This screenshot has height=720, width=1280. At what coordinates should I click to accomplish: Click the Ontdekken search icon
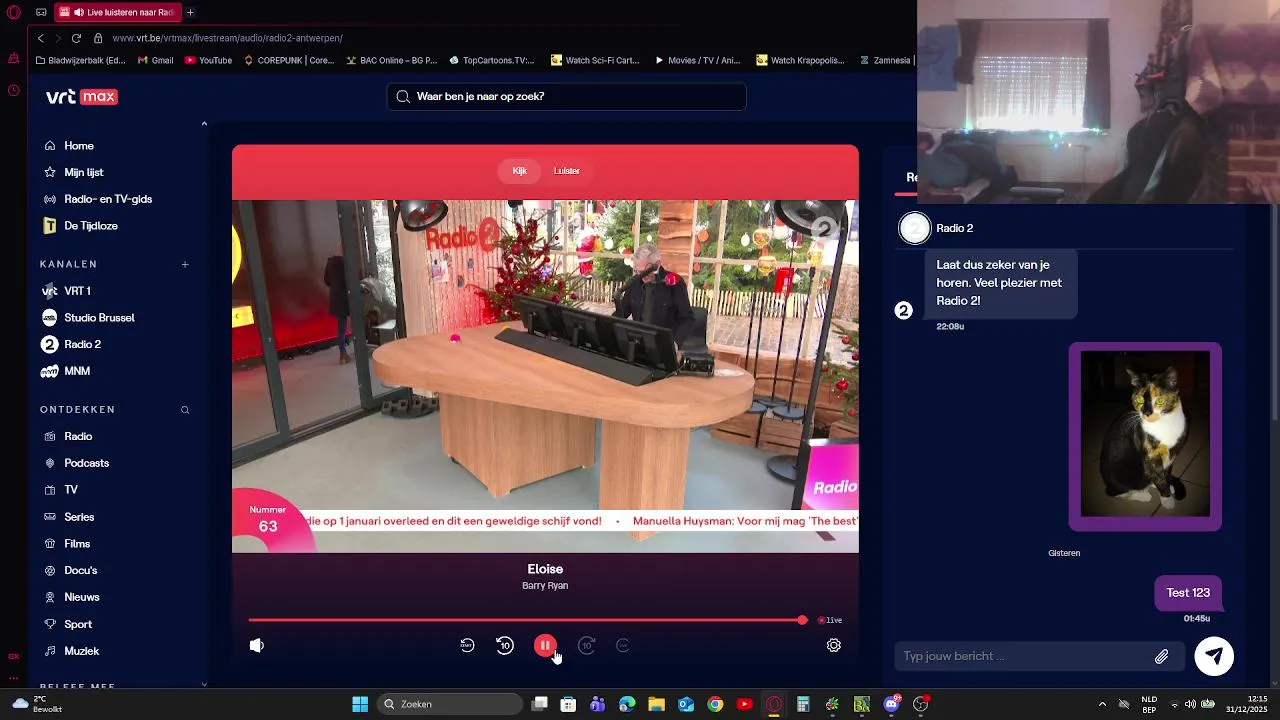(185, 410)
